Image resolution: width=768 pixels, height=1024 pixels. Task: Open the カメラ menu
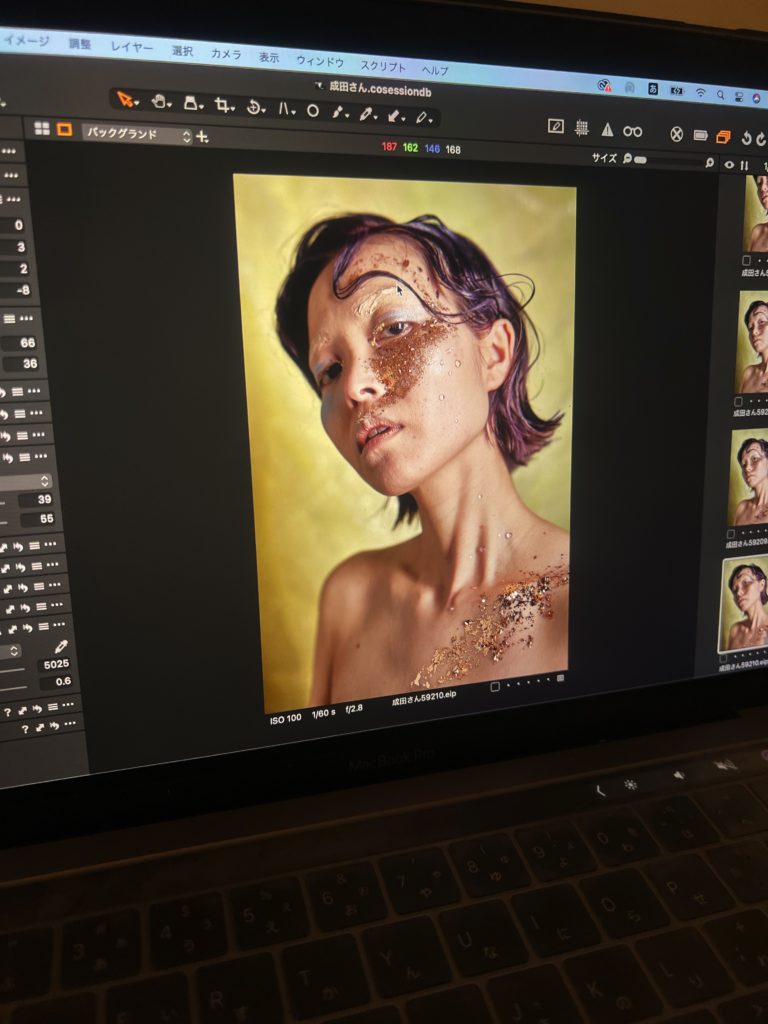pos(225,53)
